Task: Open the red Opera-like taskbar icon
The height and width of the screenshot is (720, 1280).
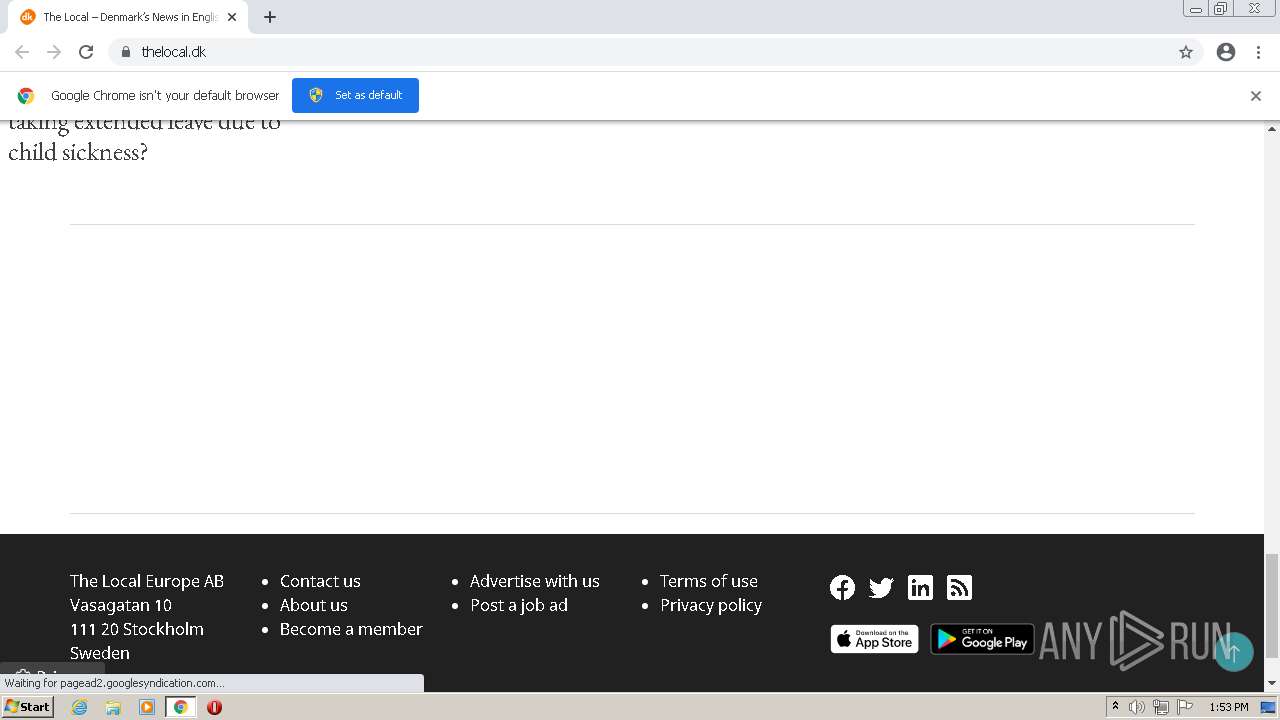Action: click(x=214, y=707)
